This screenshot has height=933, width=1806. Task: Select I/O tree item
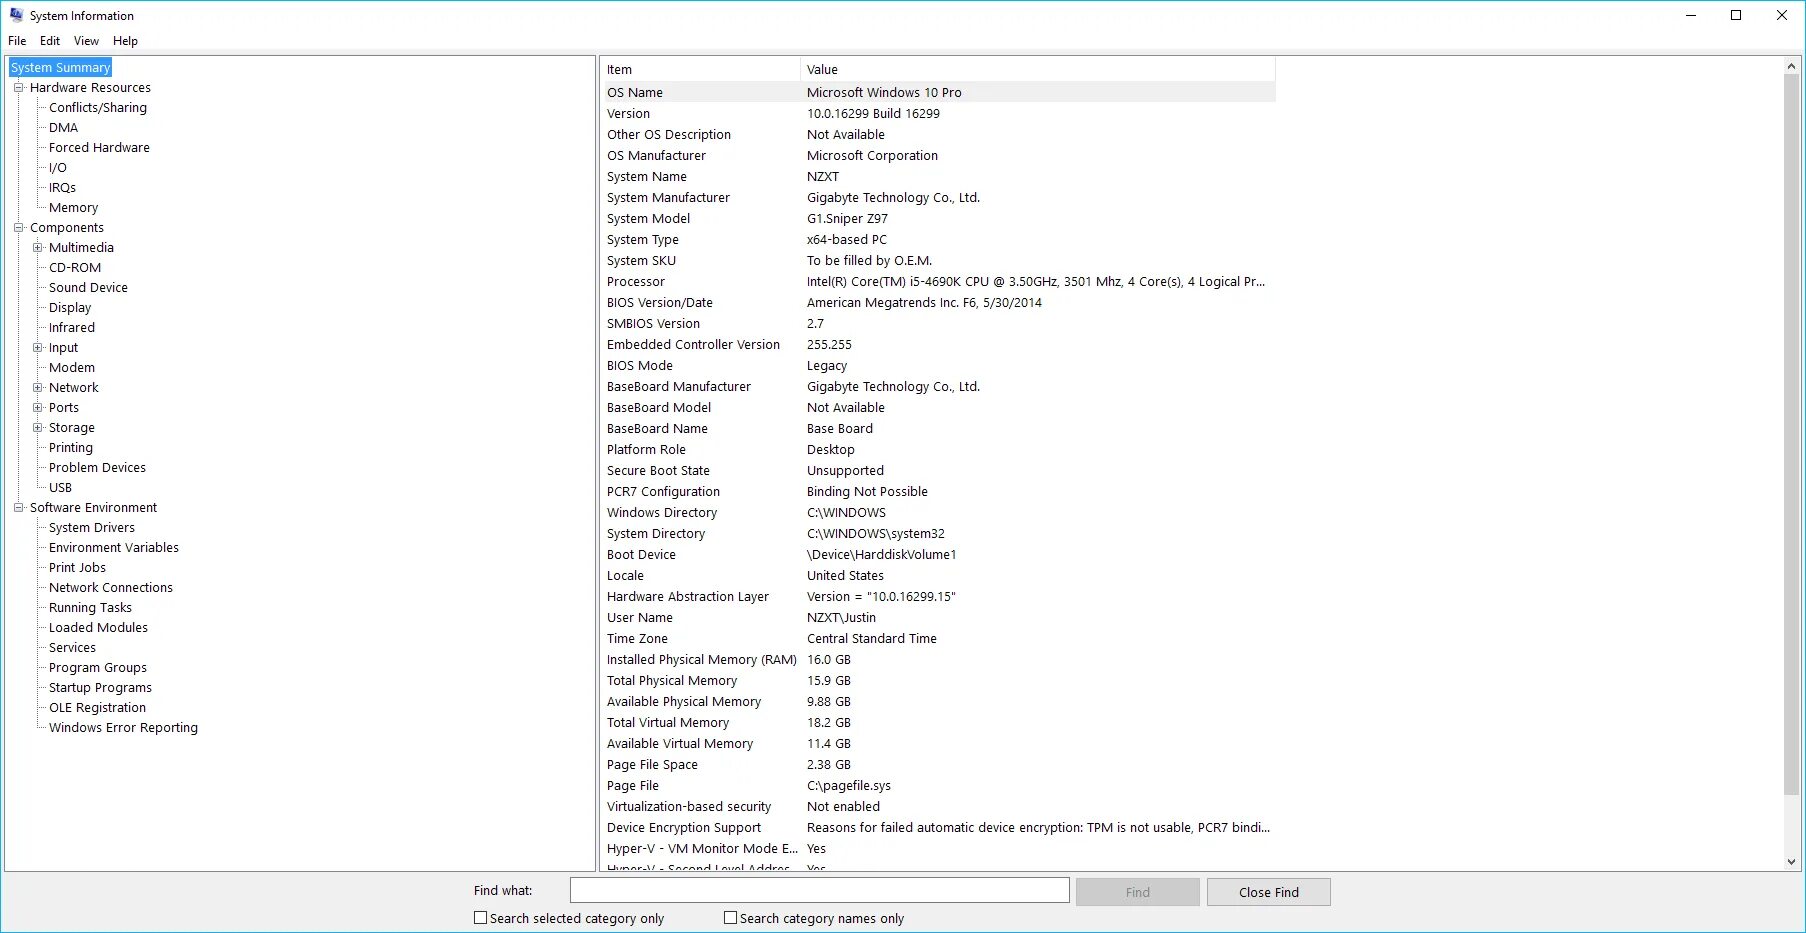click(x=58, y=167)
